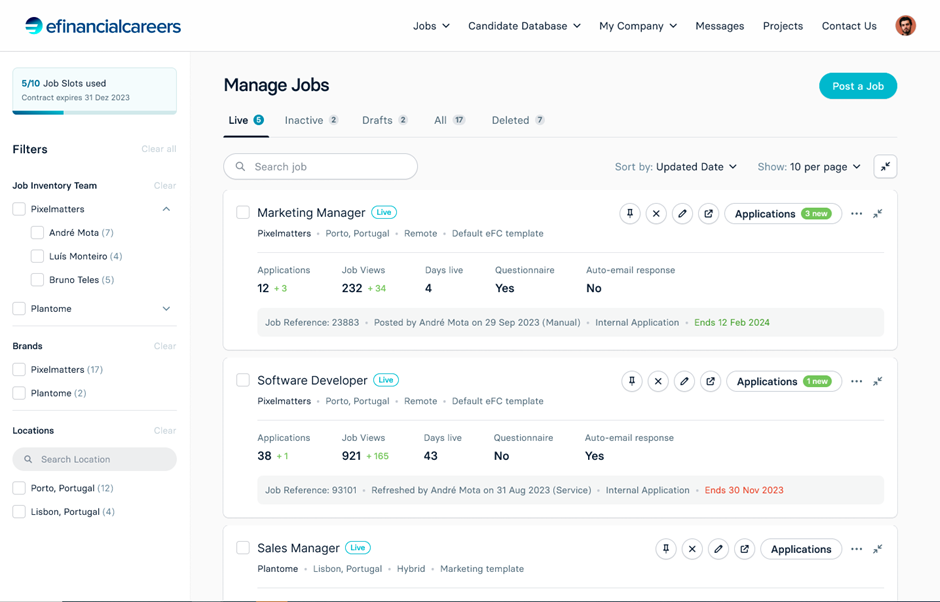Pin the Marketing Manager job
This screenshot has width=940, height=602.
coord(630,213)
